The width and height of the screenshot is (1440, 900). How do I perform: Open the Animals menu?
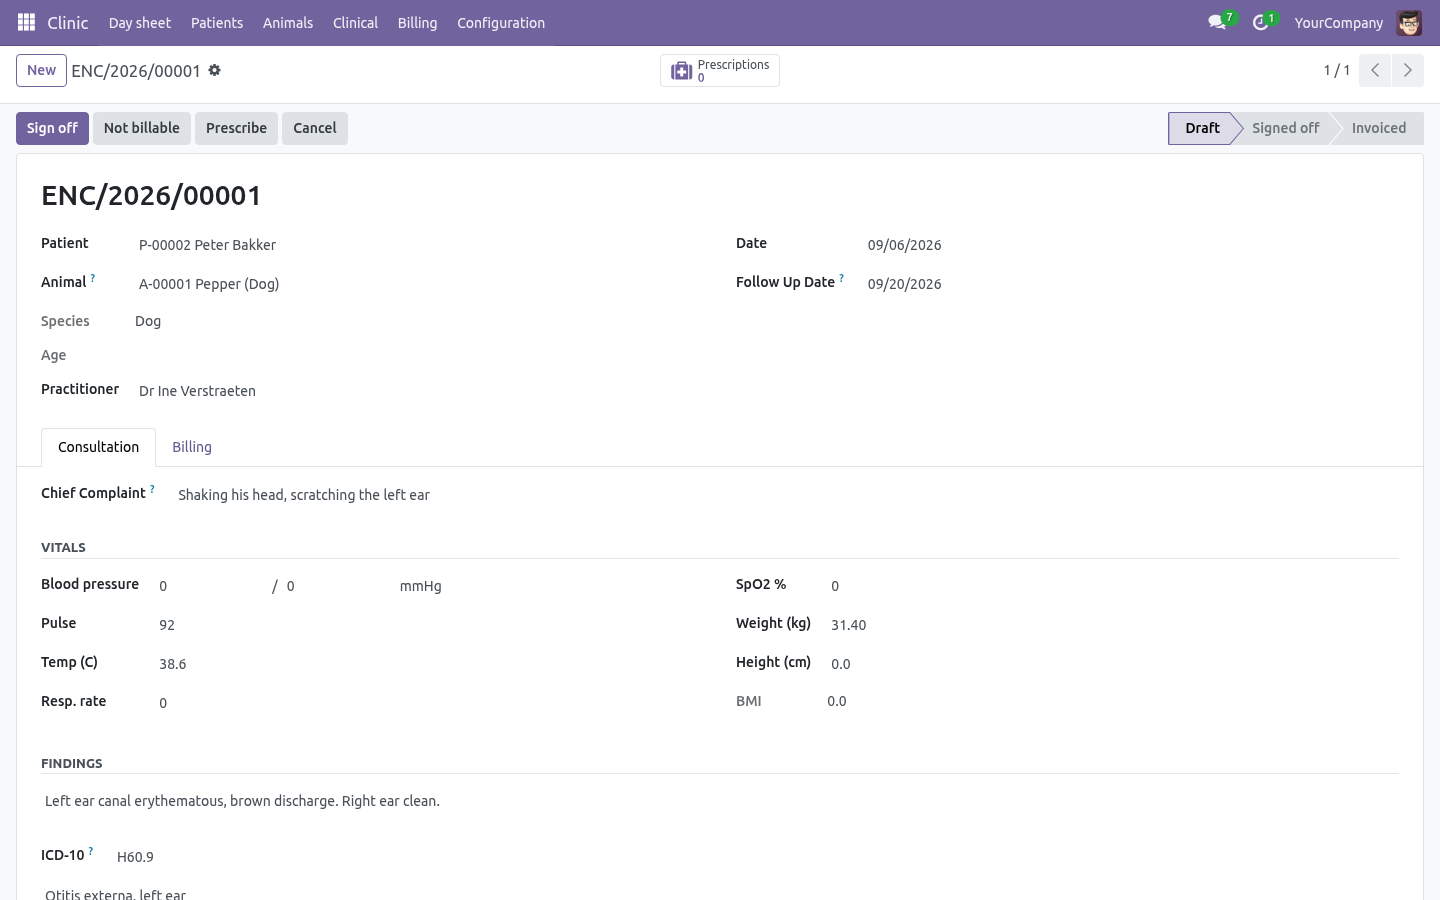pyautogui.click(x=288, y=22)
